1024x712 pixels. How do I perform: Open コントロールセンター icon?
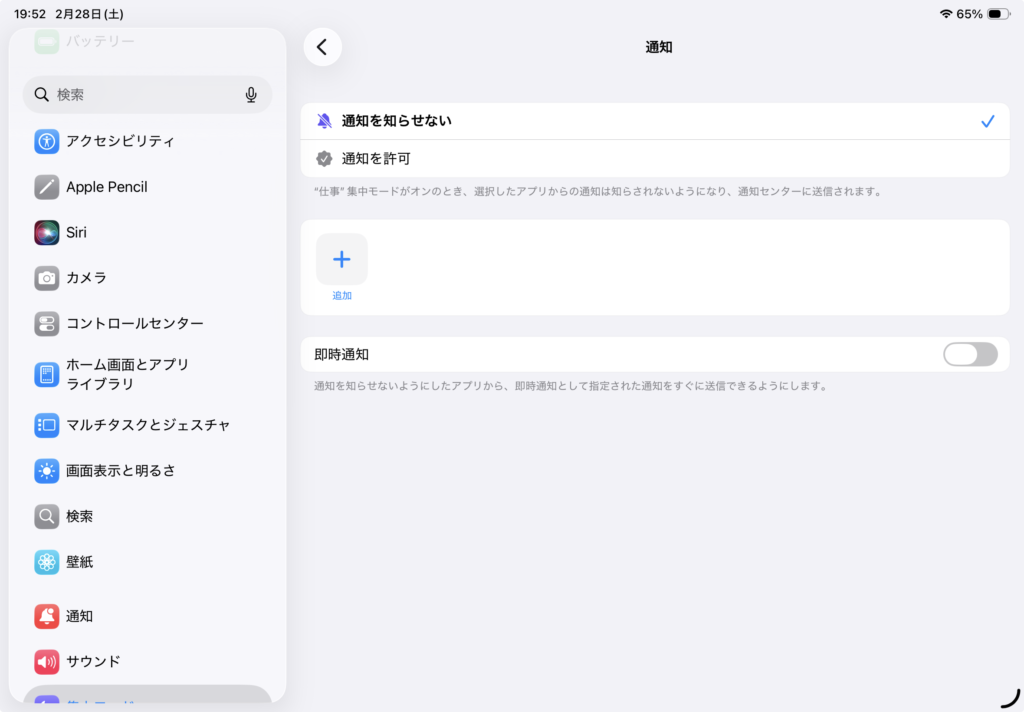47,324
